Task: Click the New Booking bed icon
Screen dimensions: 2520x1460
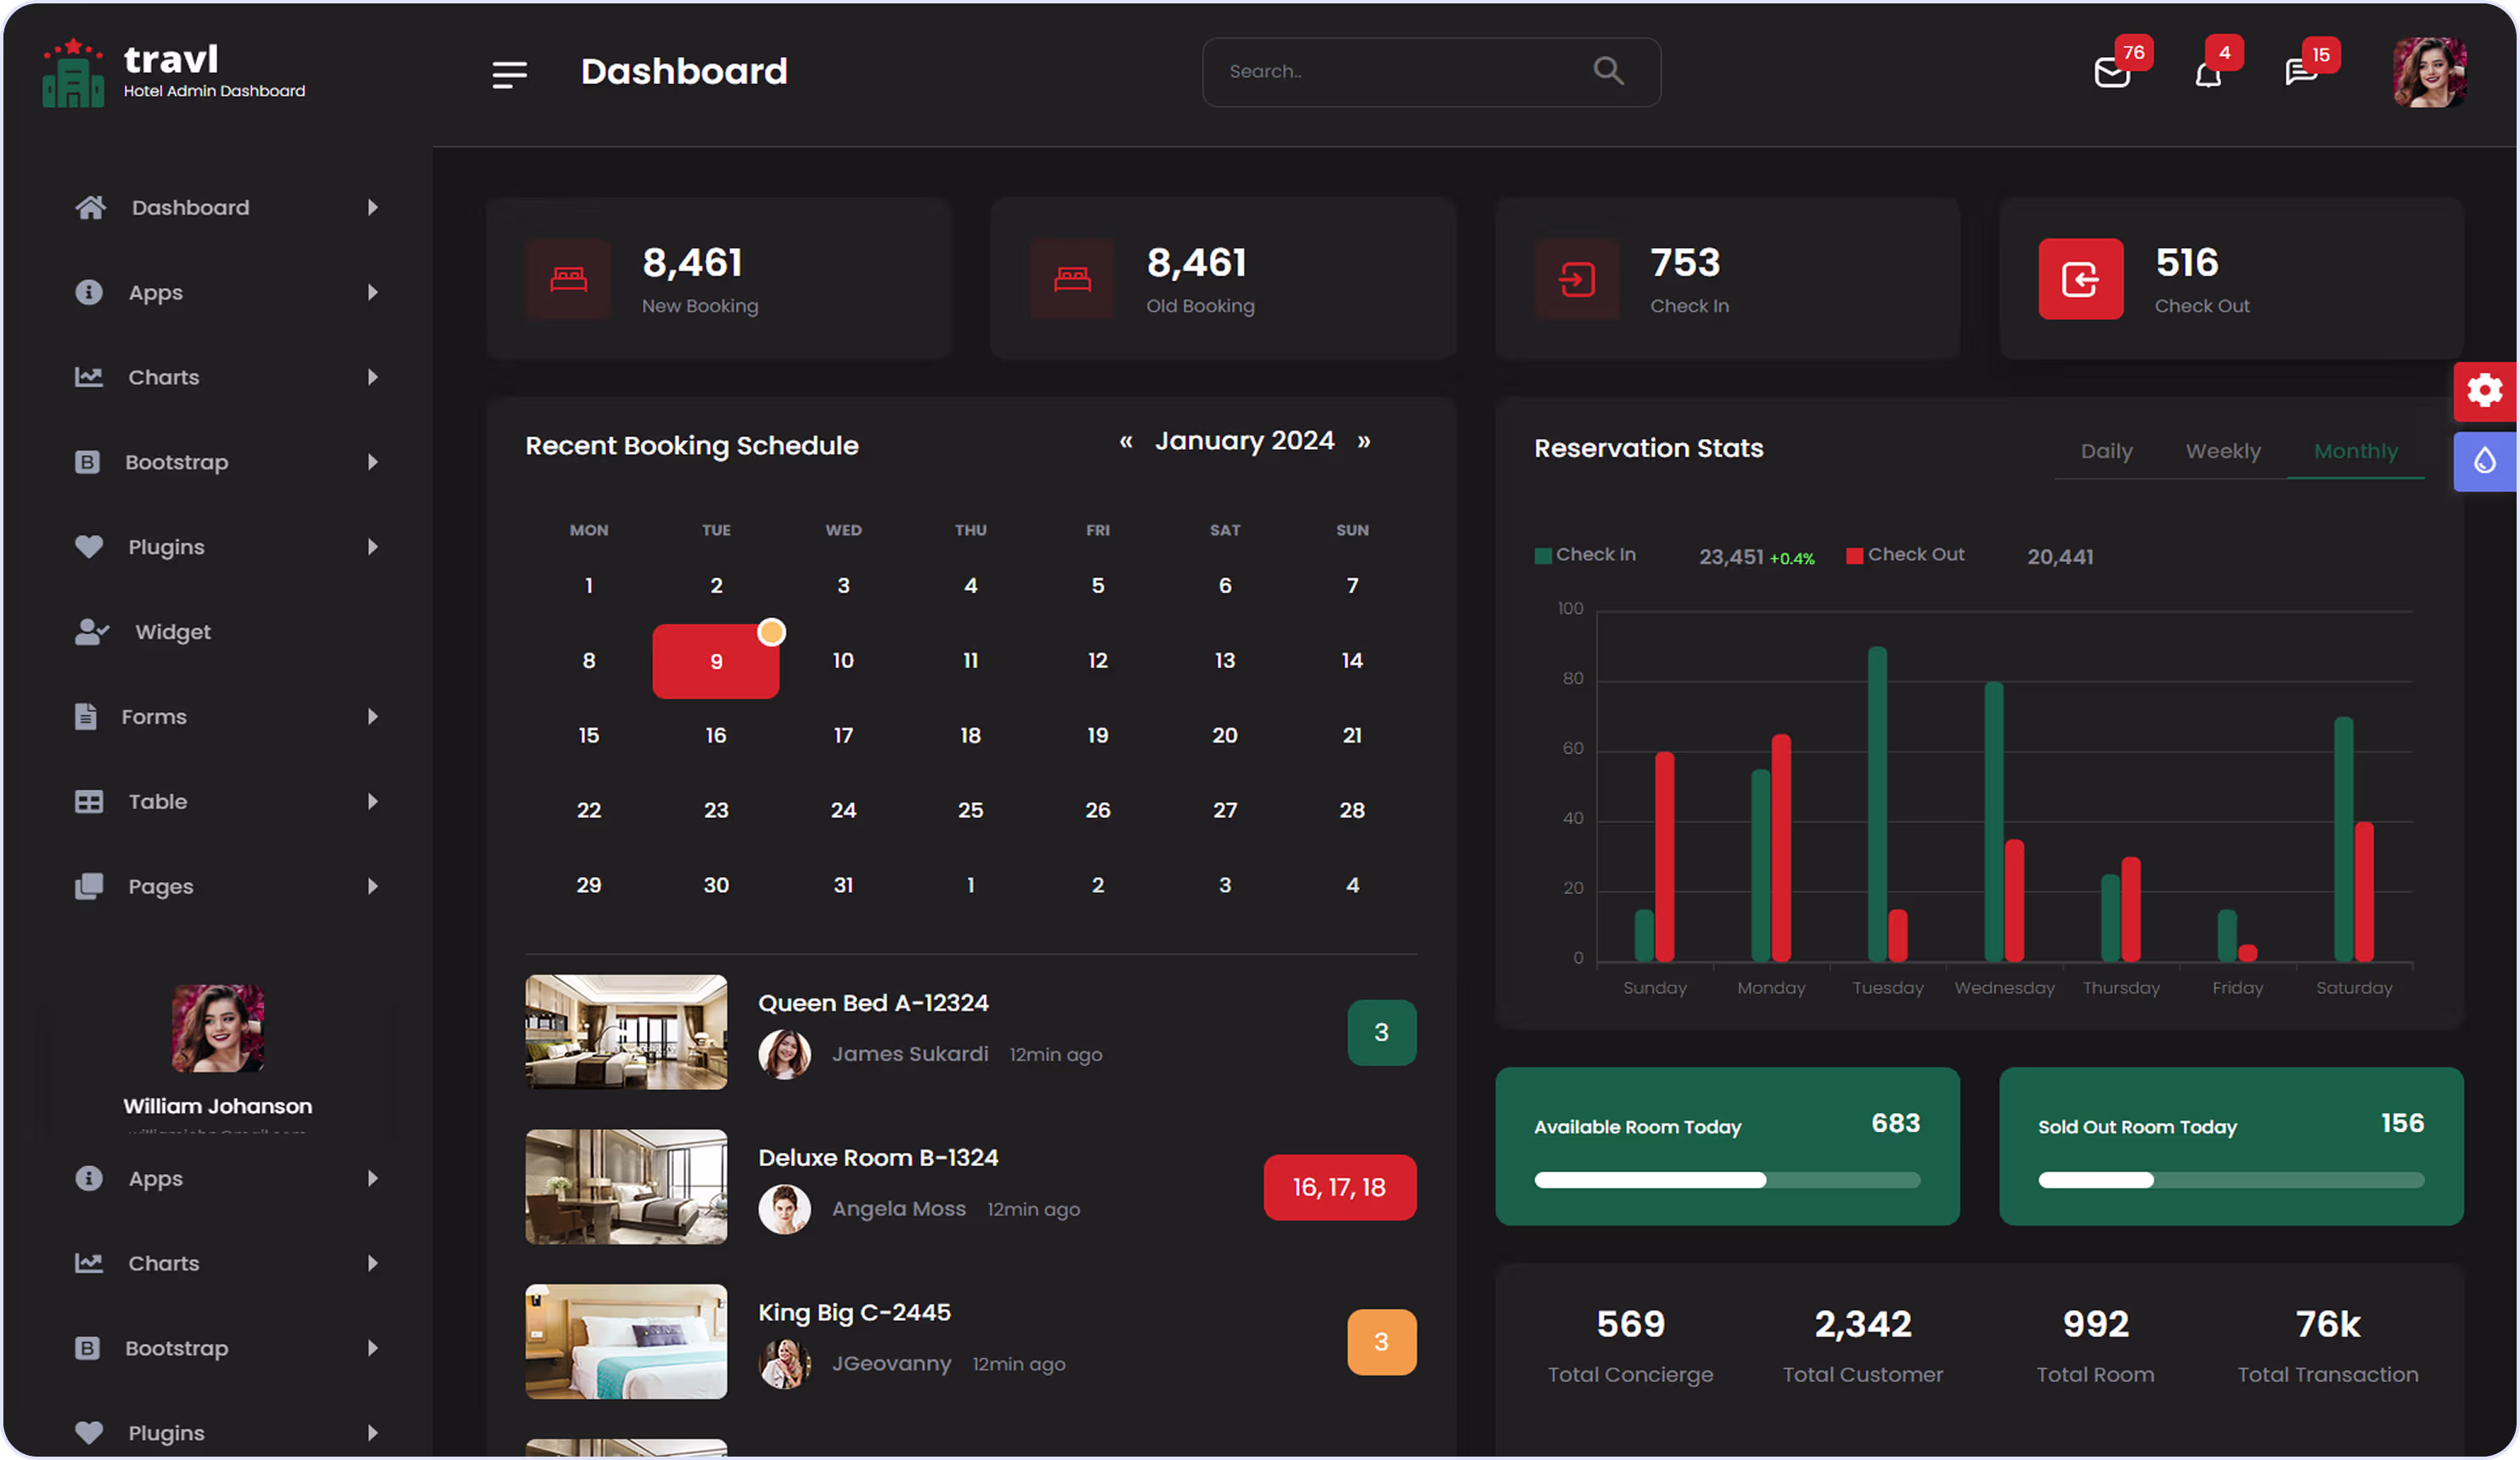Action: 568,279
